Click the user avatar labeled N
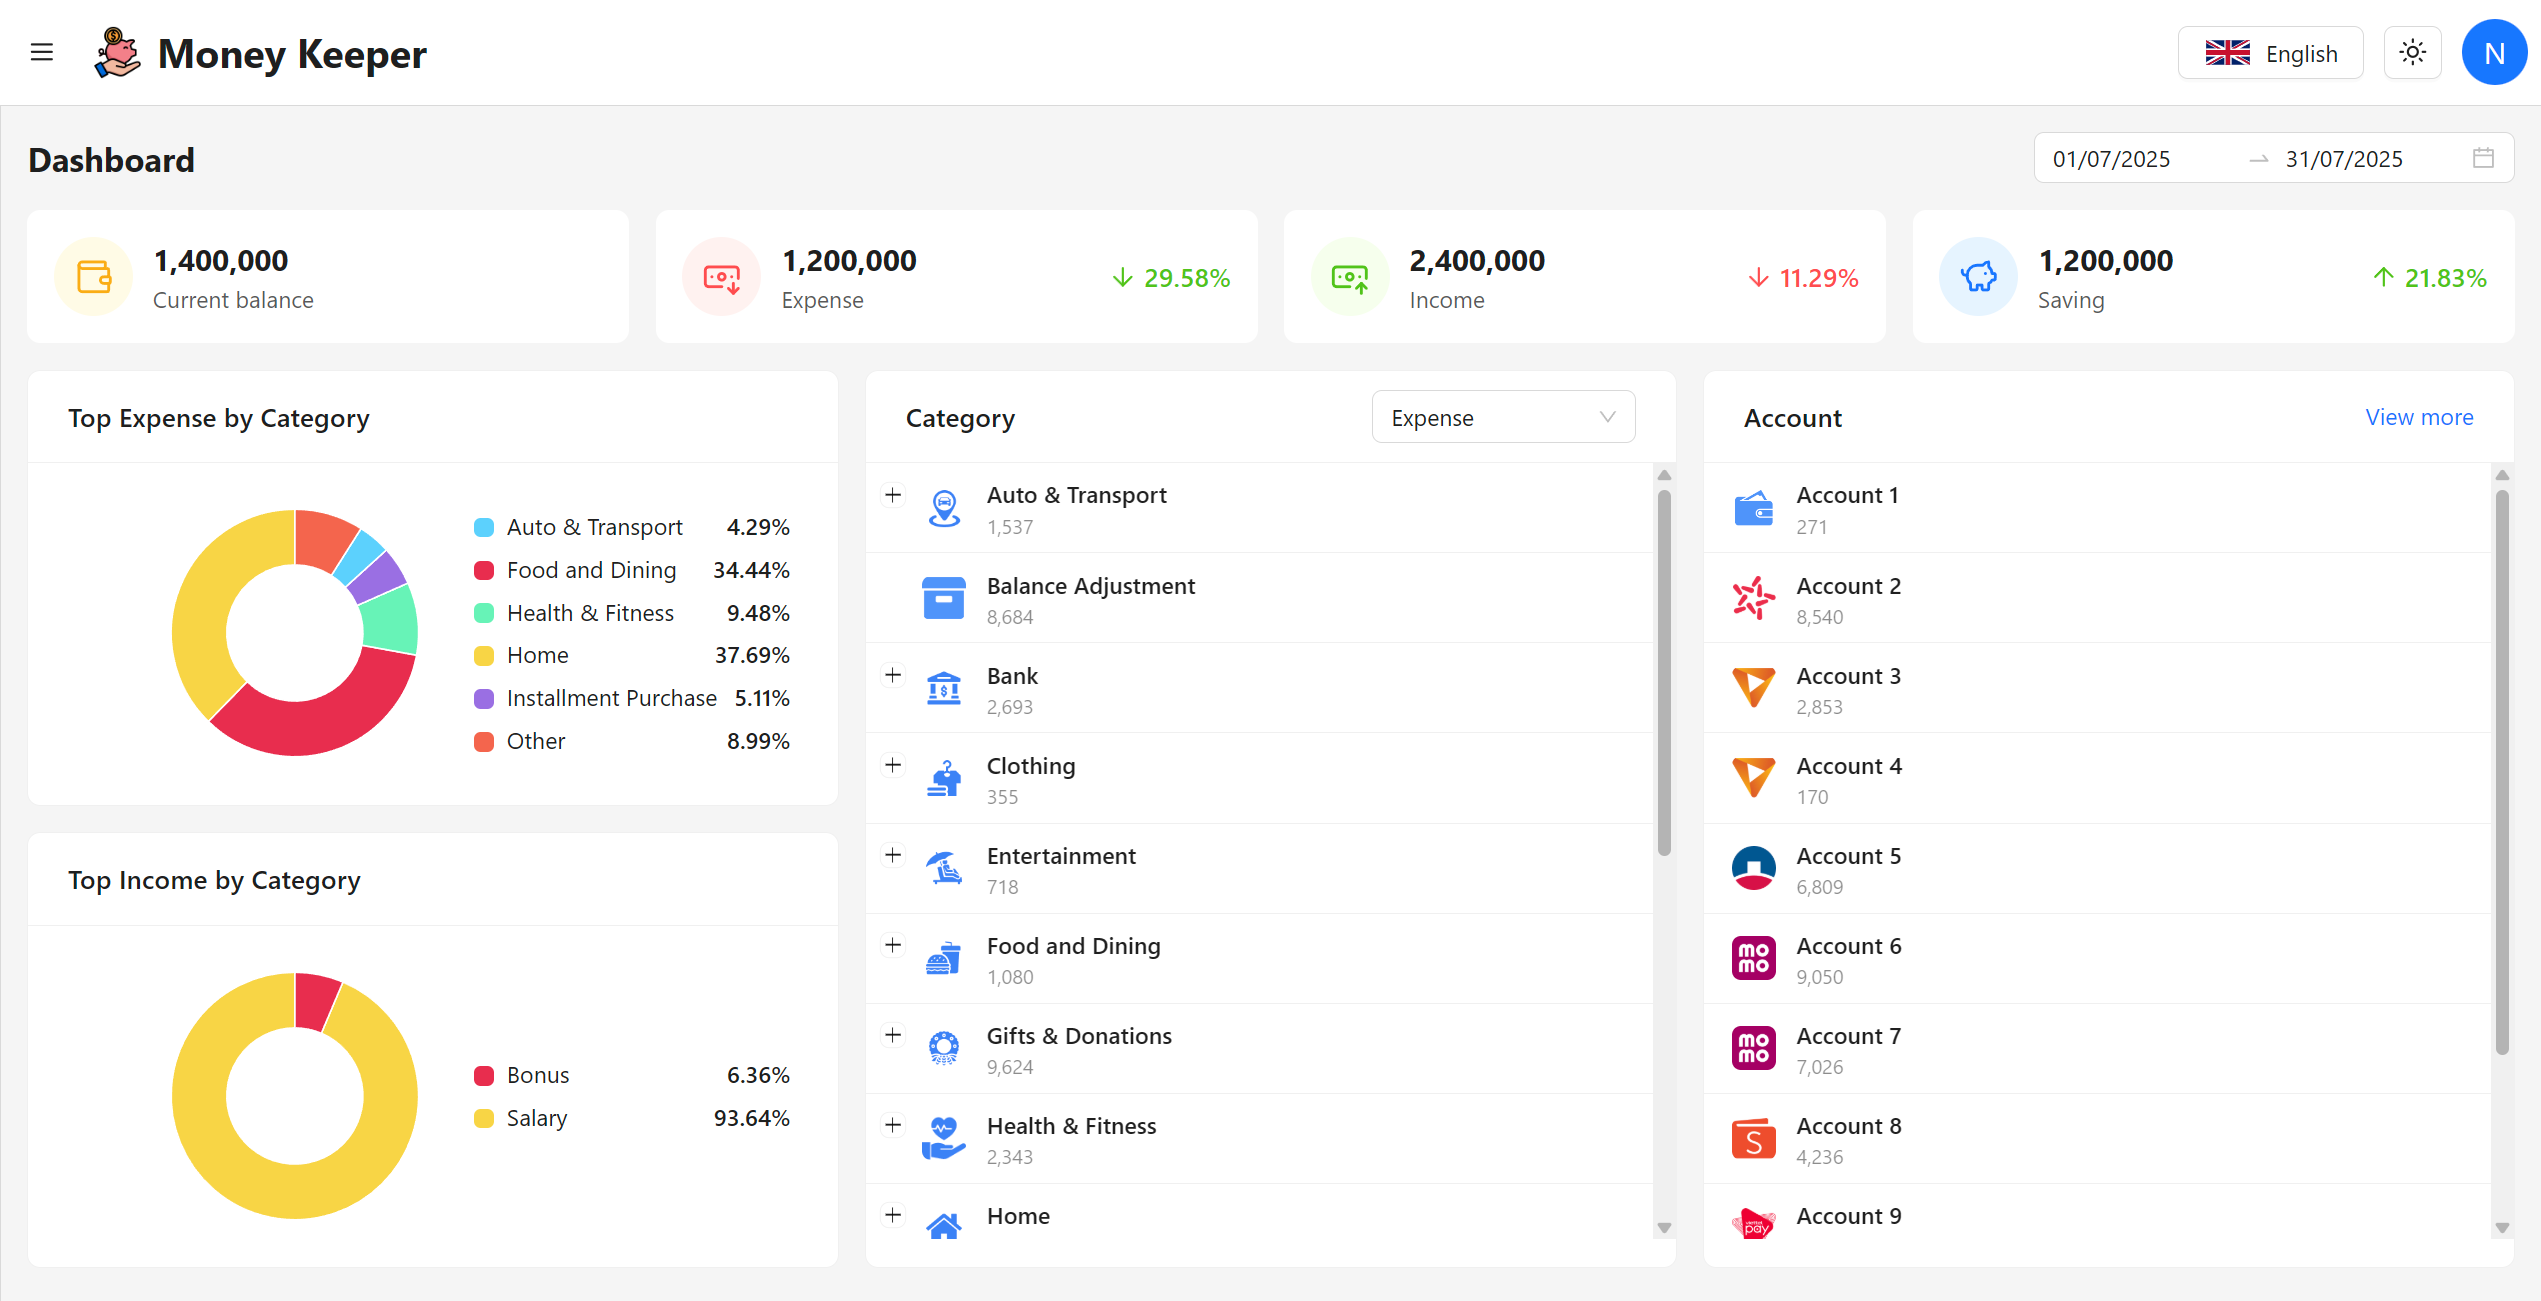The image size is (2541, 1301). [x=2494, y=52]
